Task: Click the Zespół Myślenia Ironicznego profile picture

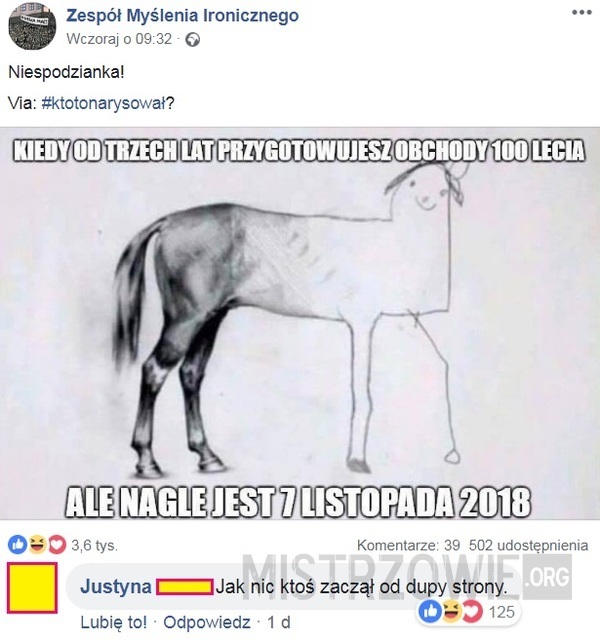Action: pyautogui.click(x=32, y=26)
